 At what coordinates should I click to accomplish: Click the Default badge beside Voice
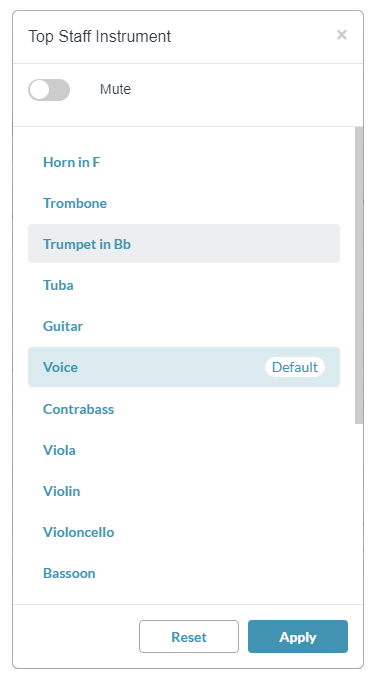click(x=295, y=367)
